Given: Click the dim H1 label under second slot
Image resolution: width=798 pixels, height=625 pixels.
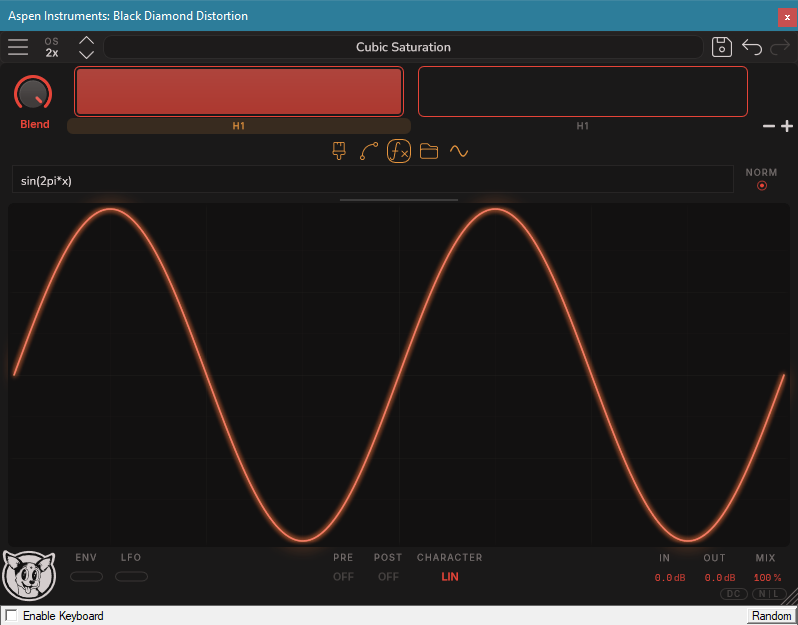Looking at the screenshot, I should (583, 126).
